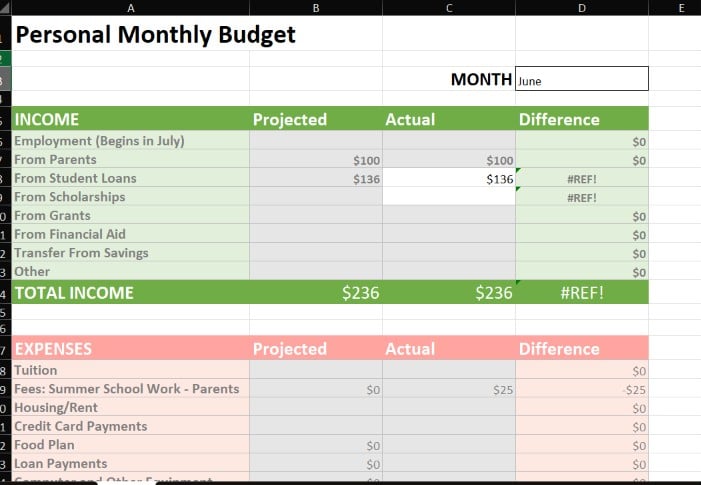Click the expenses Projected column heading
The image size is (701, 485).
[x=316, y=348]
